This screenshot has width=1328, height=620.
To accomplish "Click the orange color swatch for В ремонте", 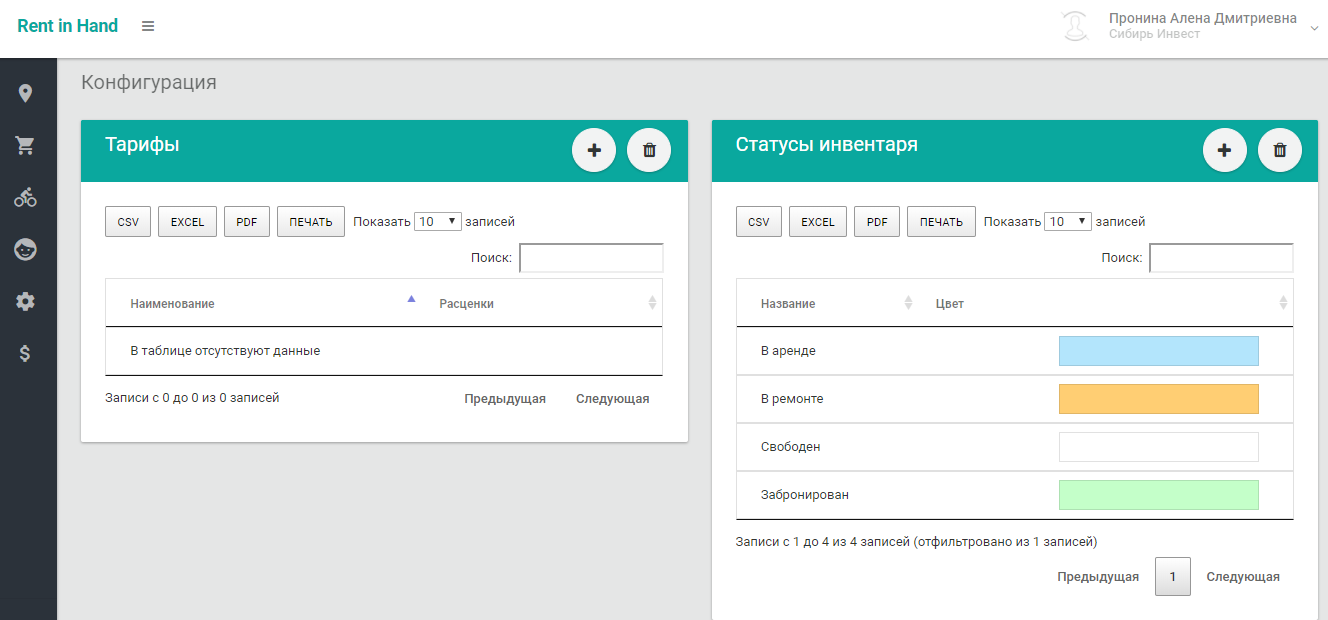I will click(1158, 399).
